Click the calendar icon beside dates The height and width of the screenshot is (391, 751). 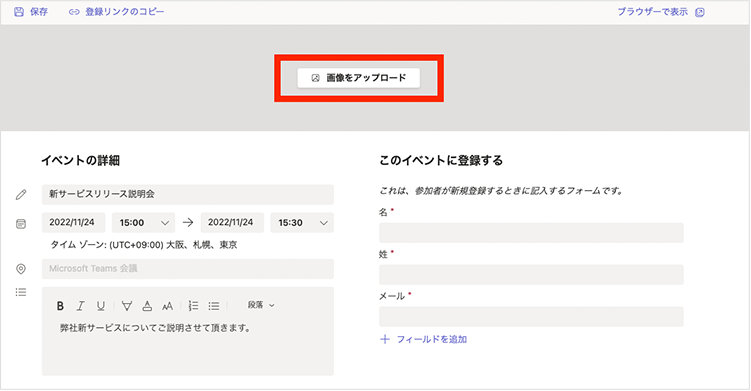[21, 224]
